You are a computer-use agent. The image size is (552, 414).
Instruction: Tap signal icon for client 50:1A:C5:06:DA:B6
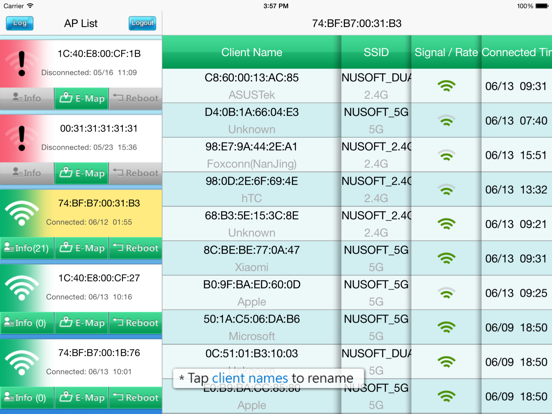[x=446, y=327]
